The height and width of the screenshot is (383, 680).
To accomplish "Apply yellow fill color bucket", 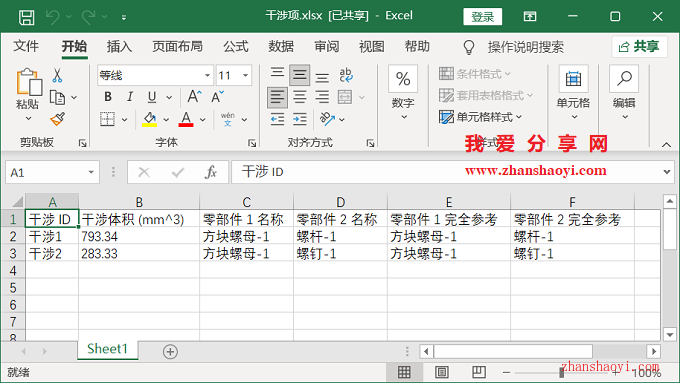I will pyautogui.click(x=150, y=119).
